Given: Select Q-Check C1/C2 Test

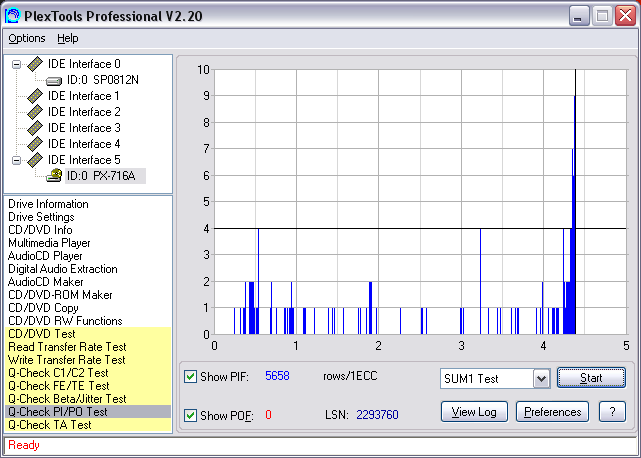Looking at the screenshot, I should (88, 373).
